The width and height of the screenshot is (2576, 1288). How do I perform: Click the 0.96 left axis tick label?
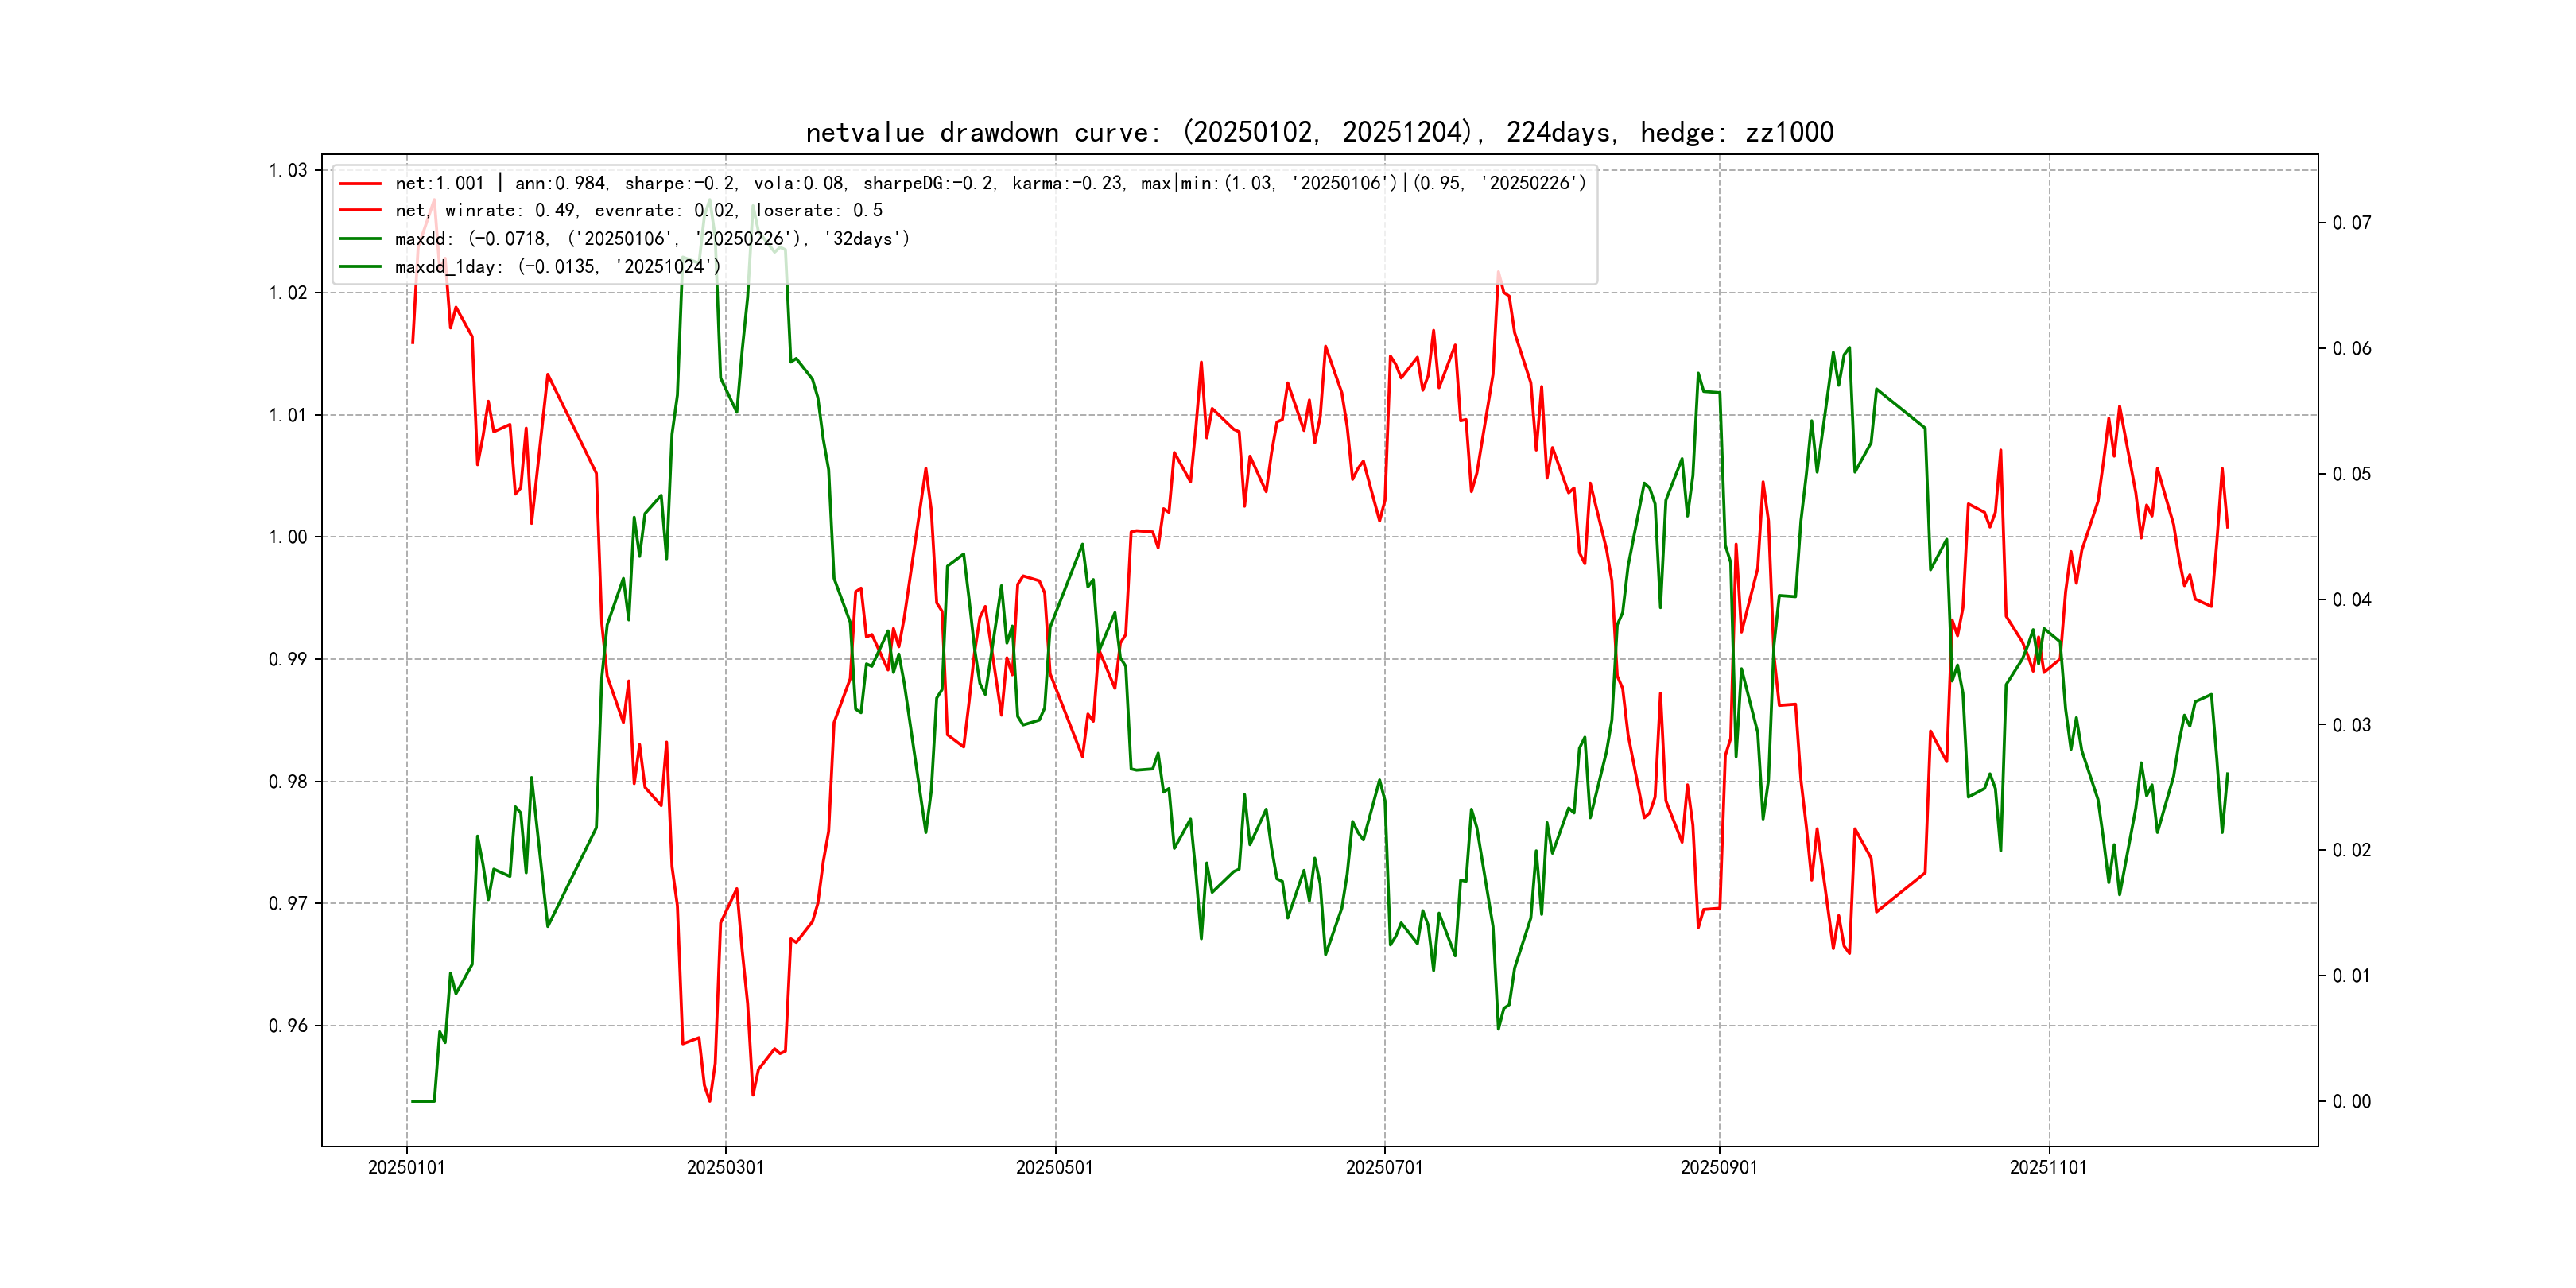pyautogui.click(x=288, y=1026)
